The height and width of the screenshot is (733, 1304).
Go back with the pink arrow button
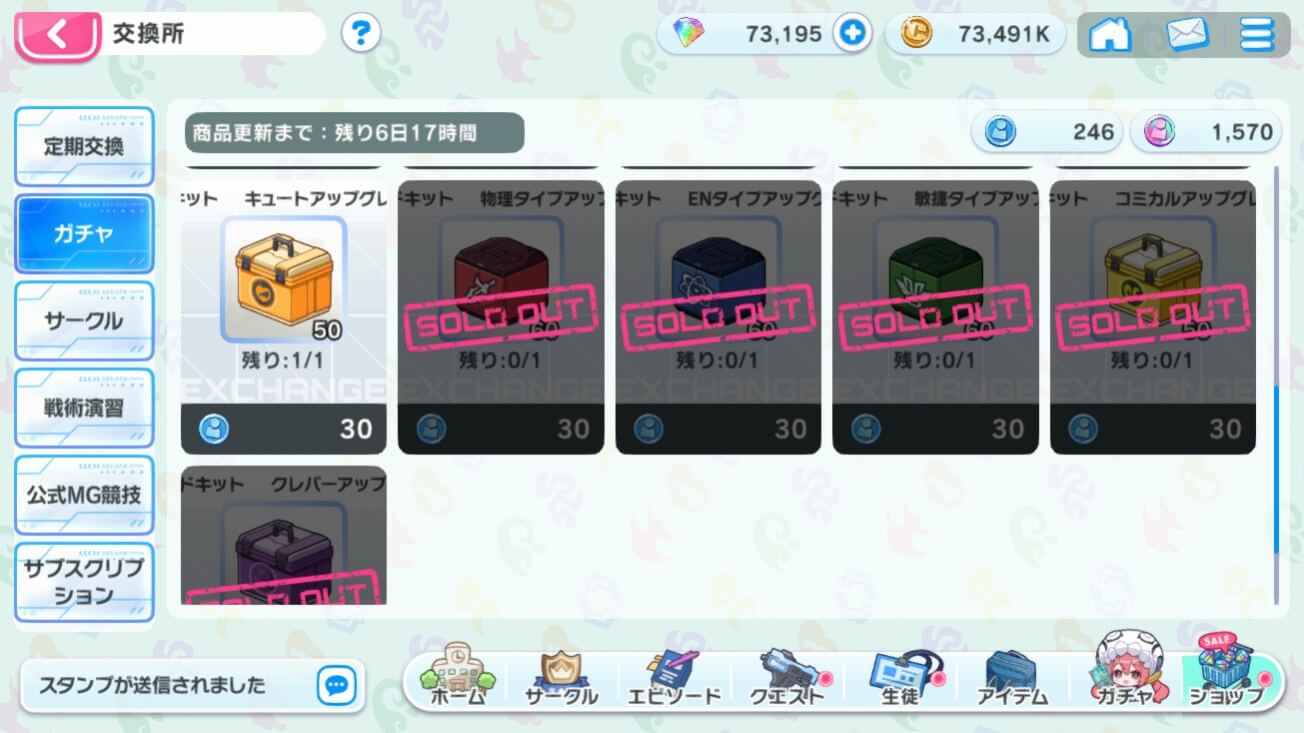58,35
